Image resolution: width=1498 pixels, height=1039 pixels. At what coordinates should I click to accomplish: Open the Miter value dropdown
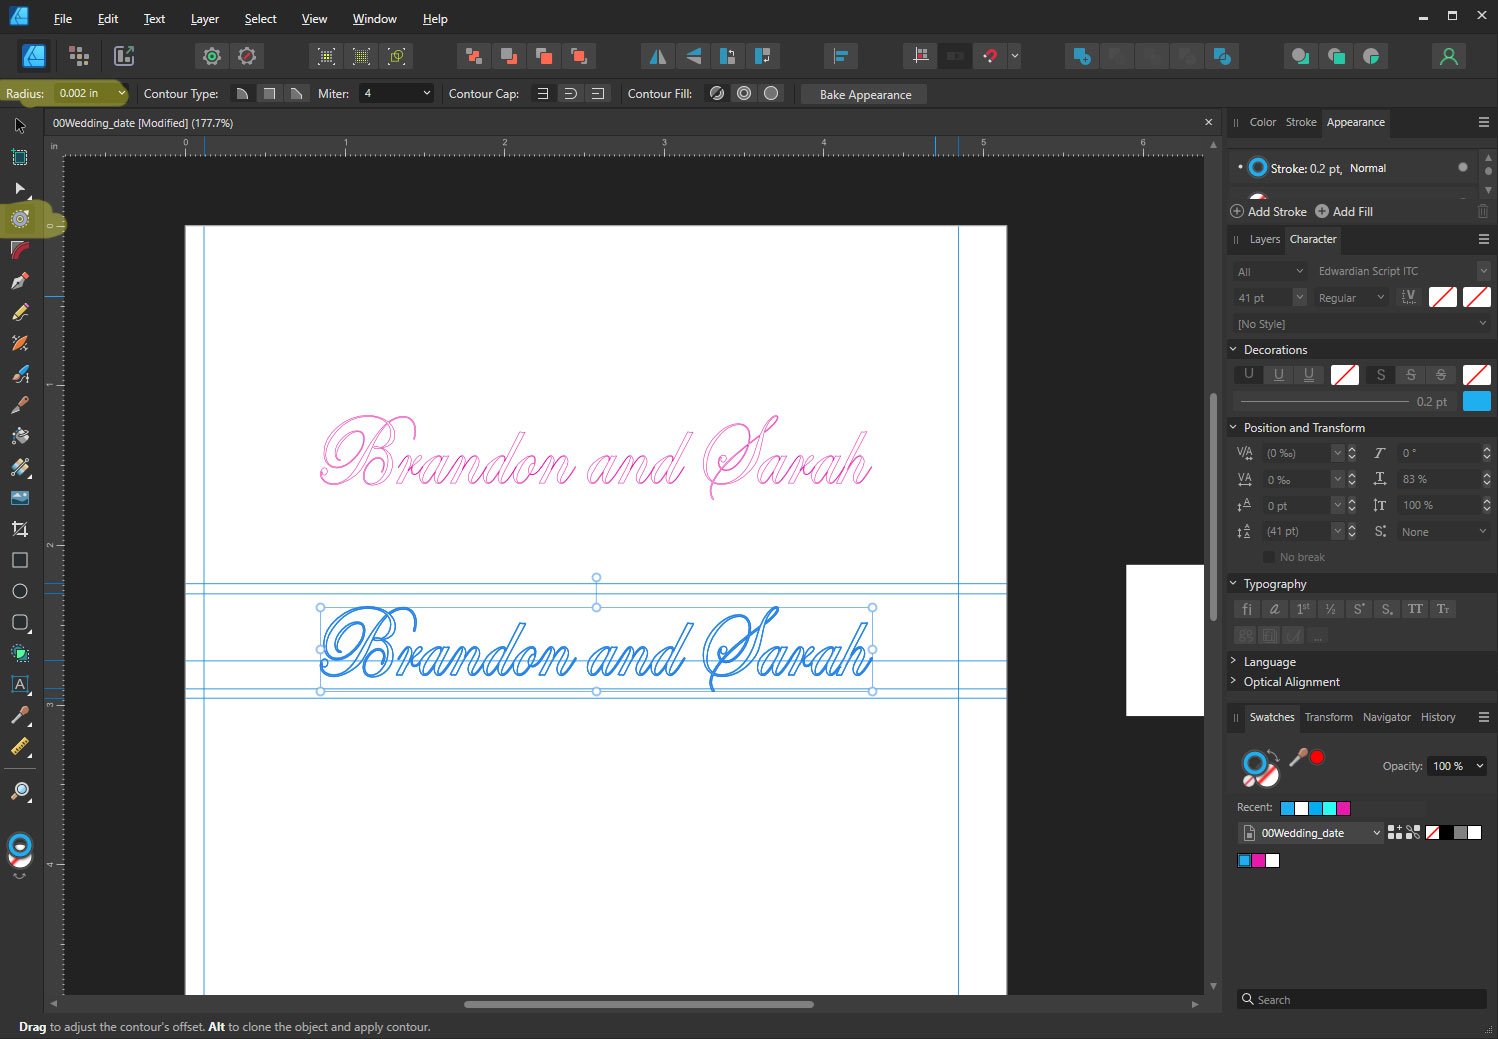pos(427,94)
